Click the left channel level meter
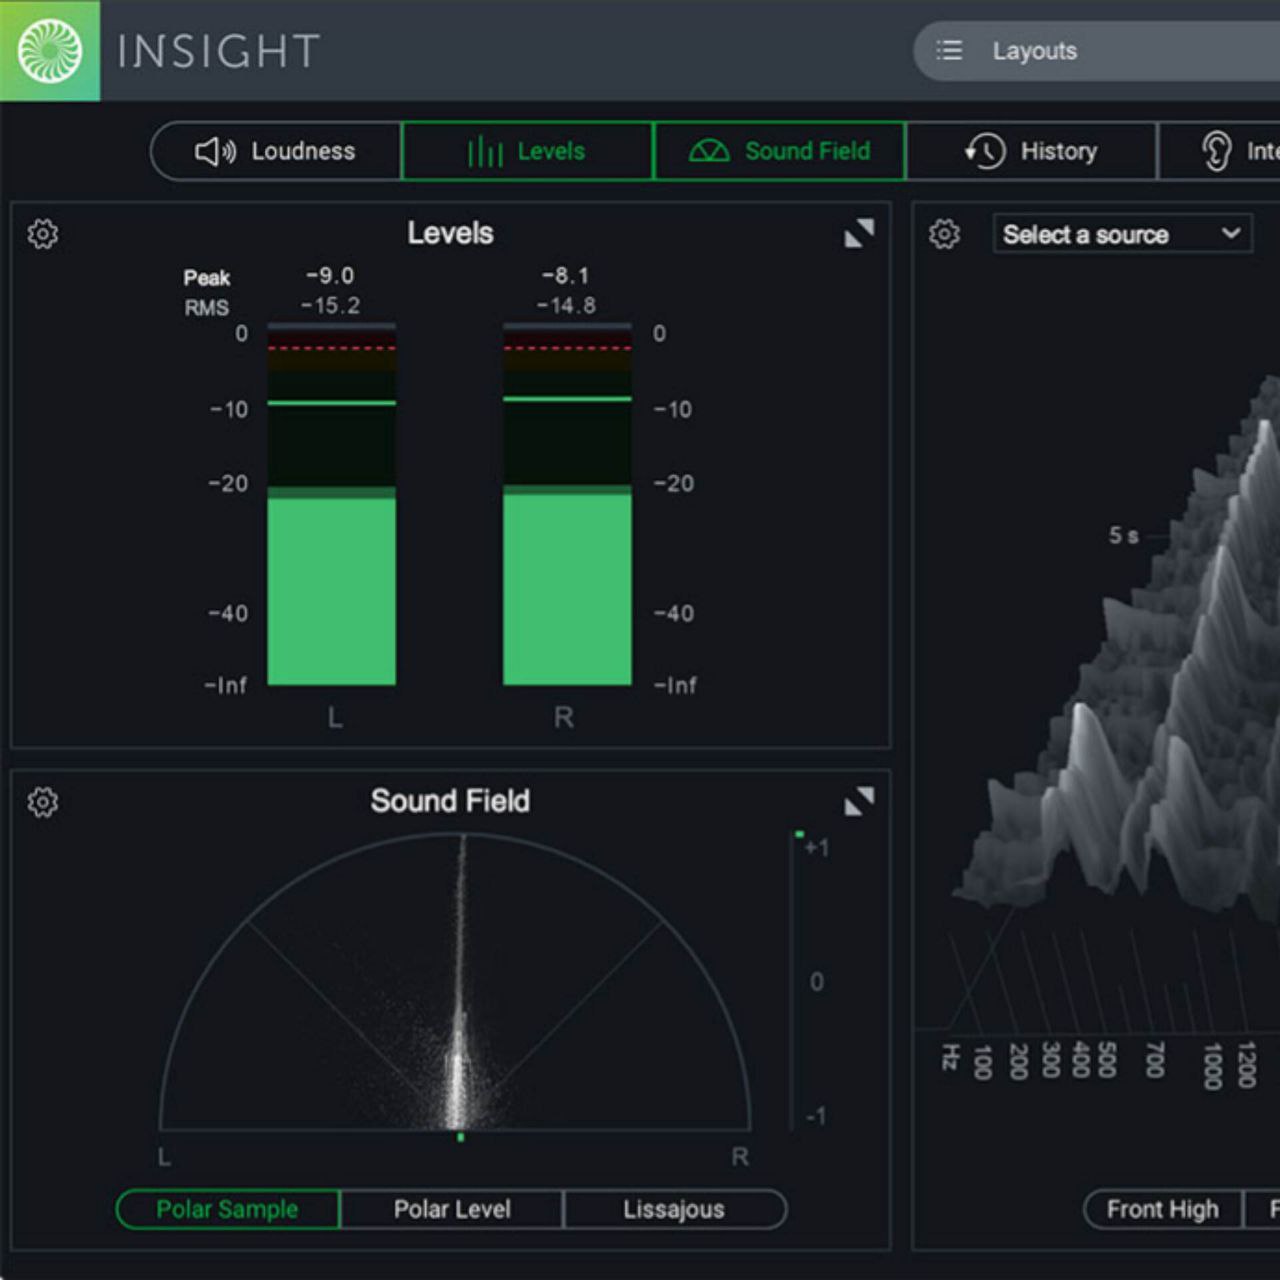1280x1280 pixels. tap(332, 504)
